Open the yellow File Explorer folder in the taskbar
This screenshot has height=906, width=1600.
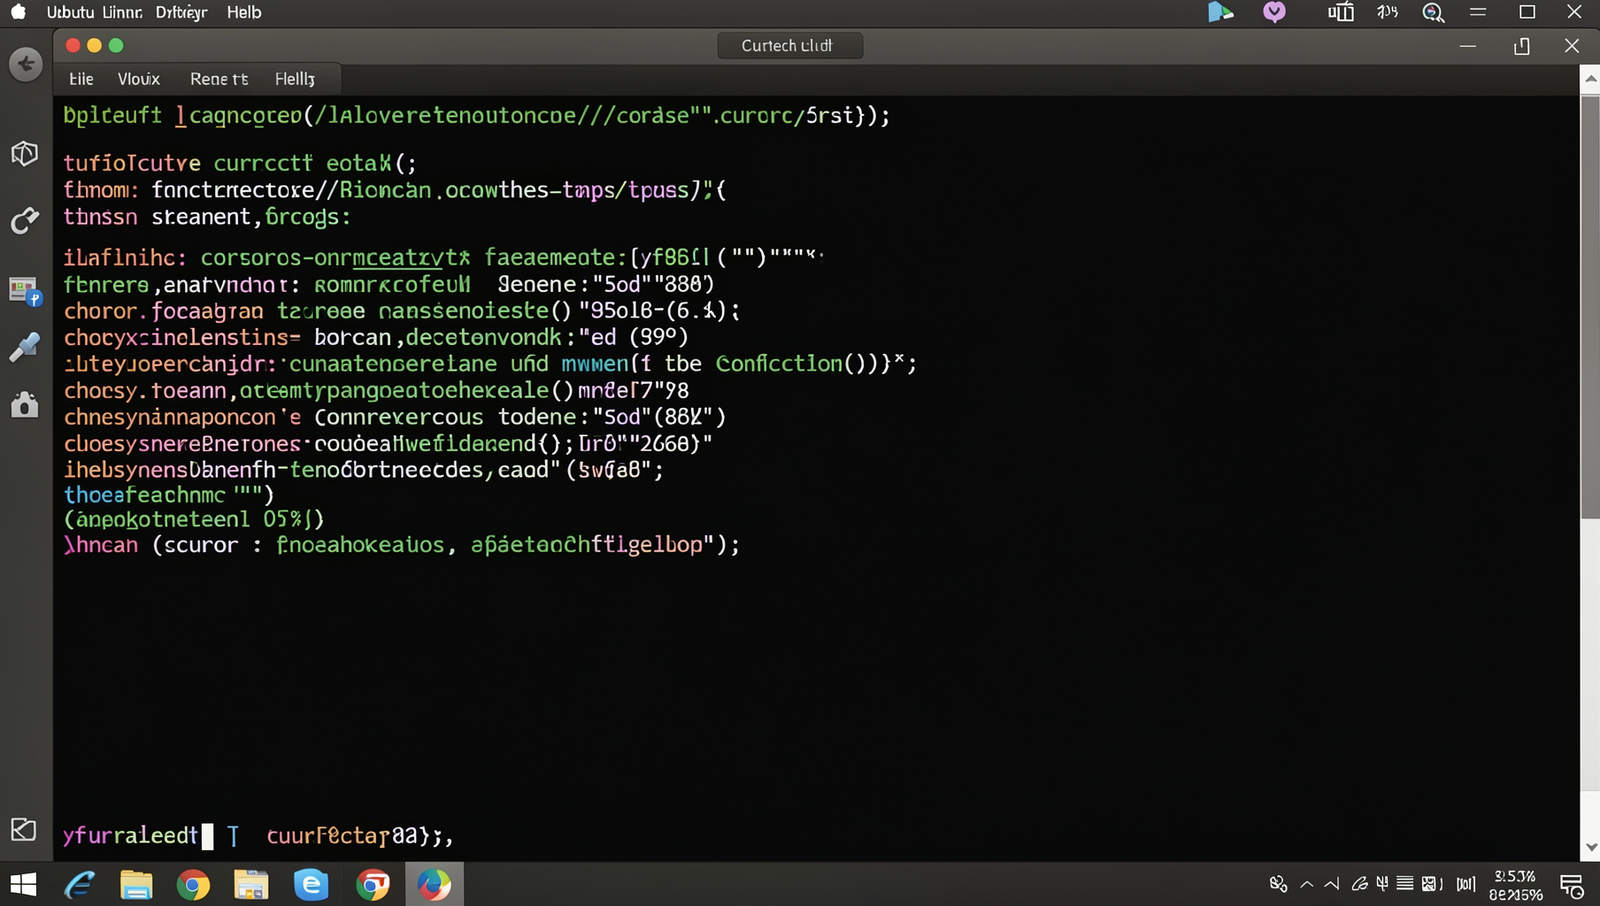click(136, 885)
